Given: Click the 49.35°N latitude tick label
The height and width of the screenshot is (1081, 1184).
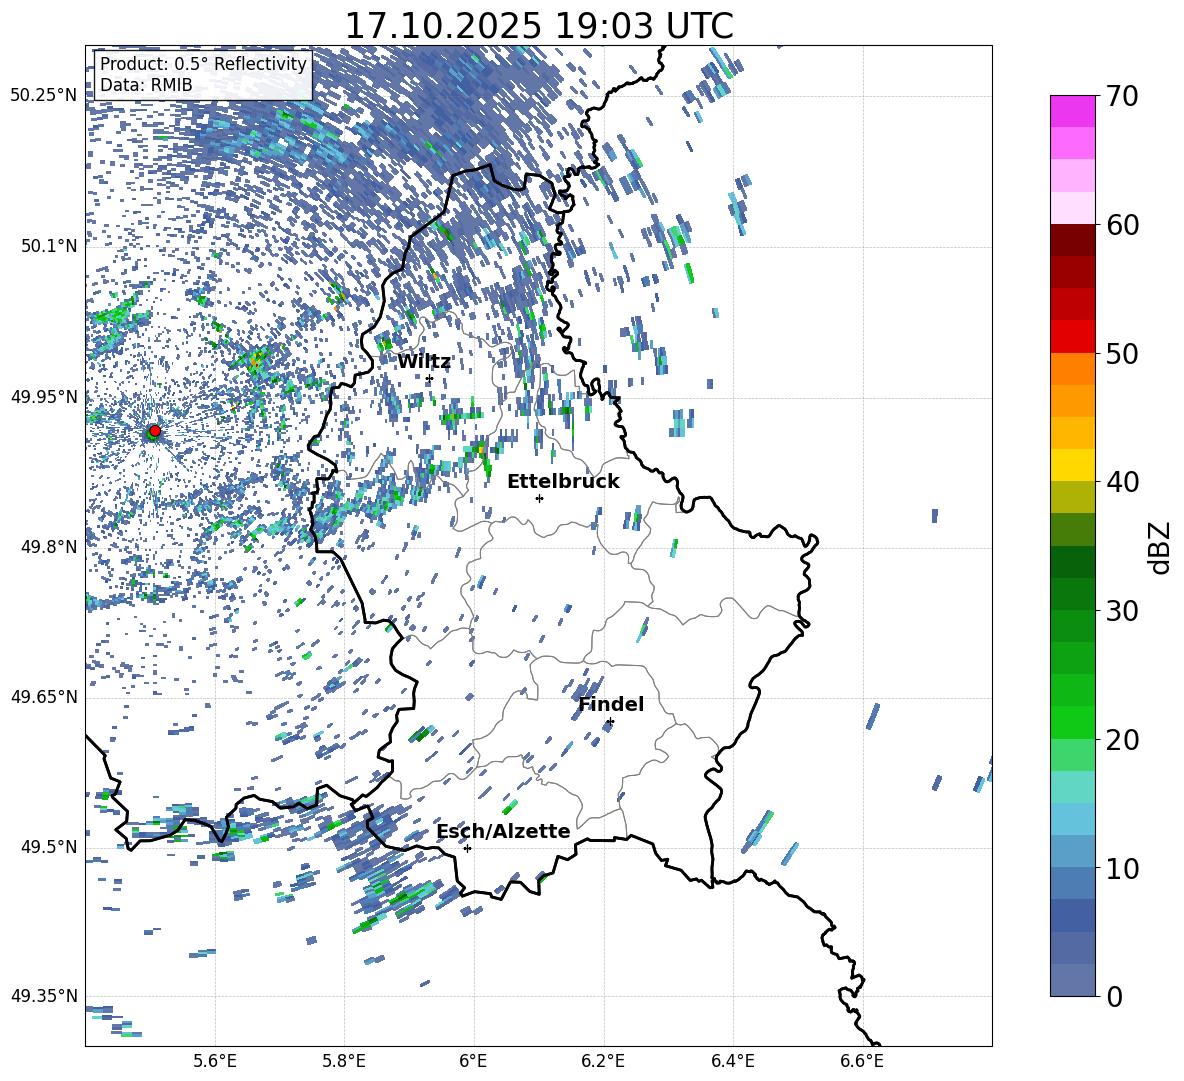Looking at the screenshot, I should (44, 996).
